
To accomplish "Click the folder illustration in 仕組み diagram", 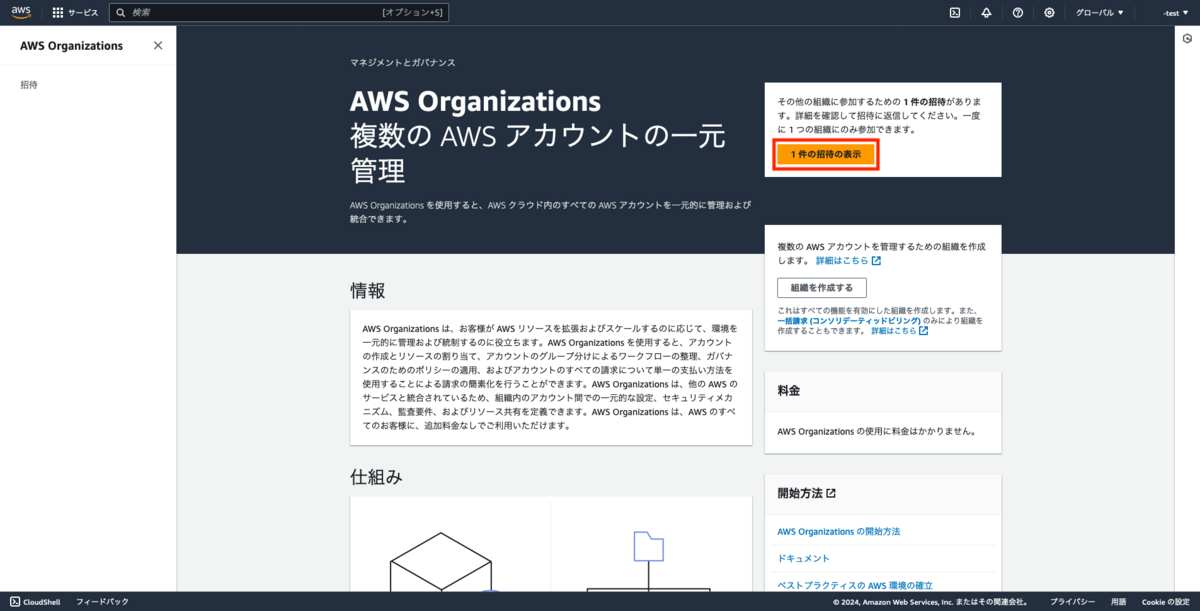I will [x=649, y=545].
